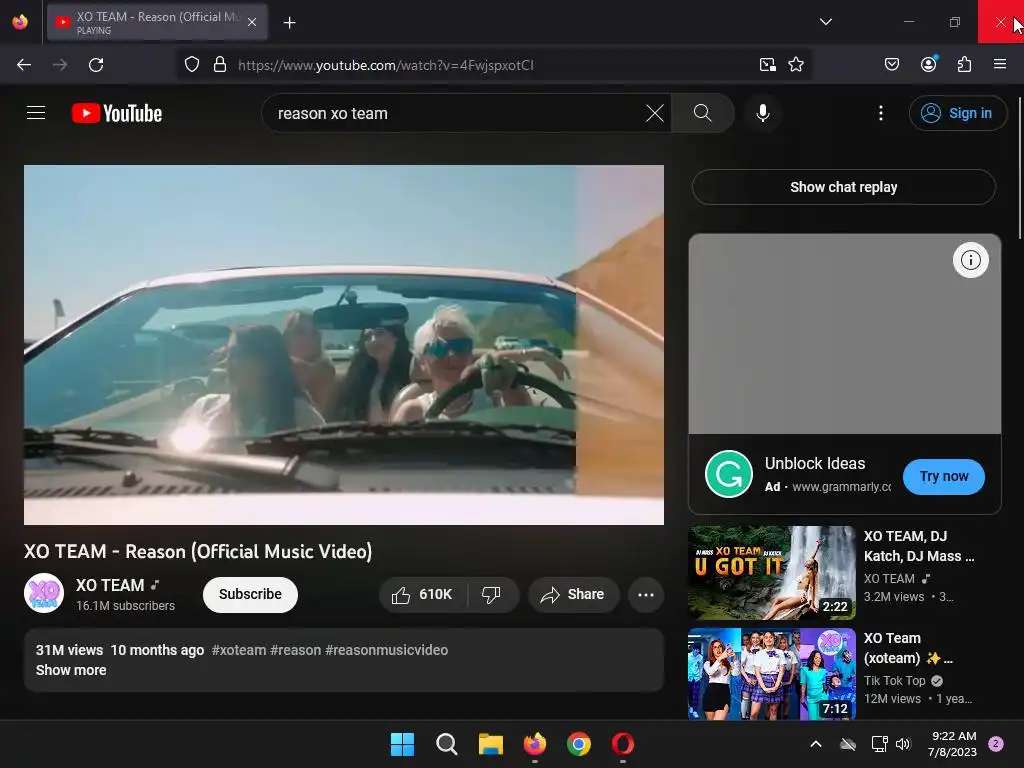The width and height of the screenshot is (1024, 768).
Task: Start voice search with microphone icon
Action: pyautogui.click(x=762, y=113)
